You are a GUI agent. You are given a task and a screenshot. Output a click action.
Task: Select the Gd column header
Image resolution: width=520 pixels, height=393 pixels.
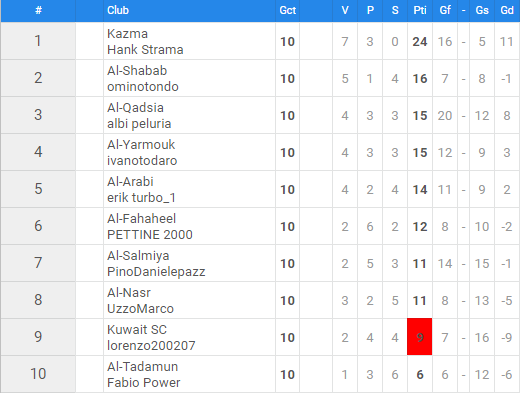click(x=507, y=10)
